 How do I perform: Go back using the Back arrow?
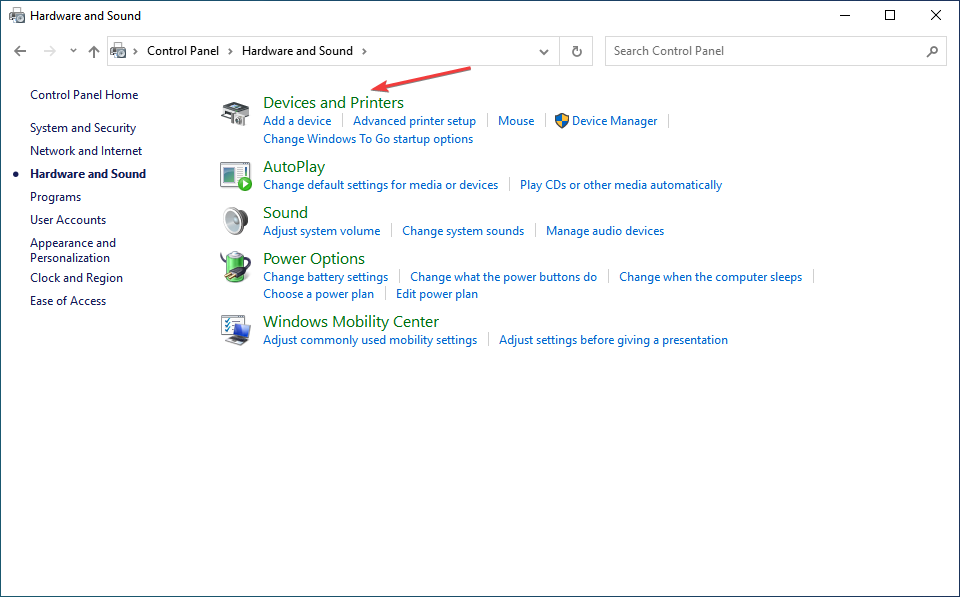click(20, 51)
